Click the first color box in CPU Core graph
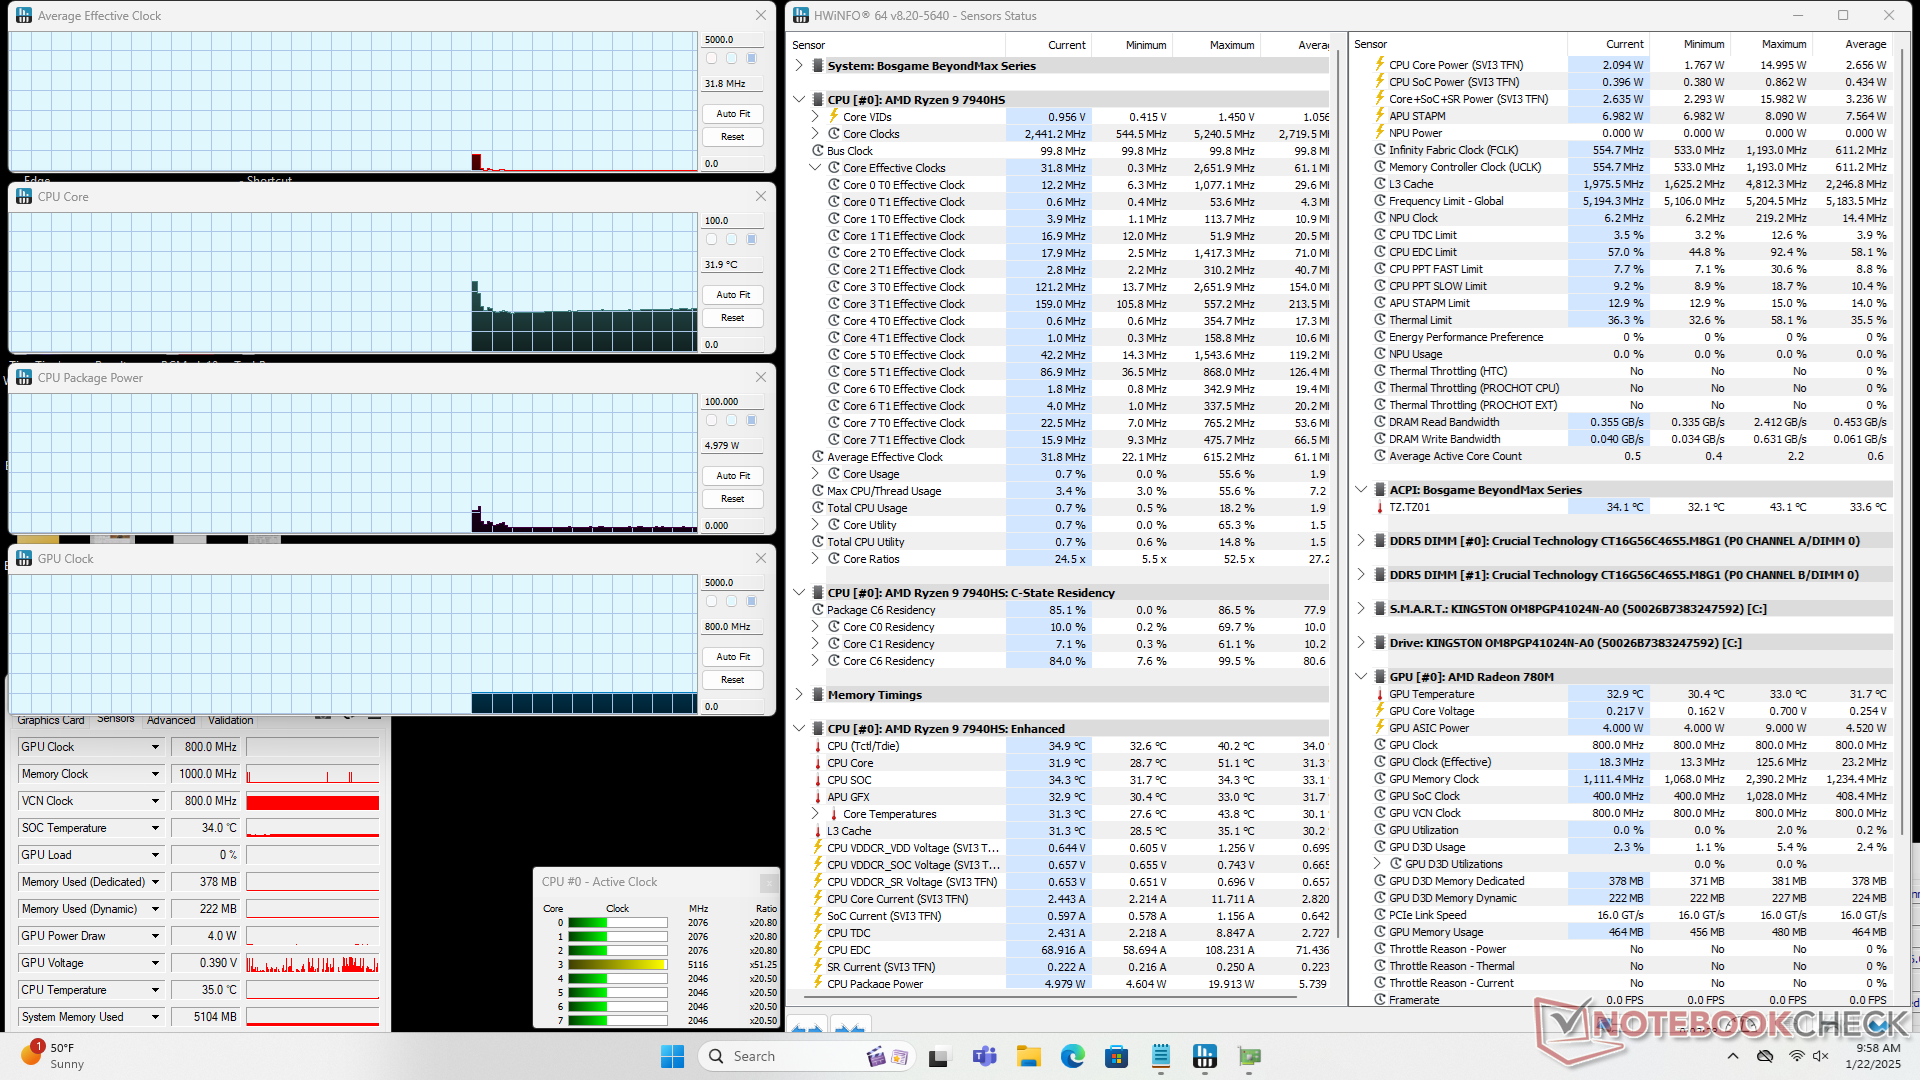Viewport: 1920px width, 1080px height. [712, 239]
